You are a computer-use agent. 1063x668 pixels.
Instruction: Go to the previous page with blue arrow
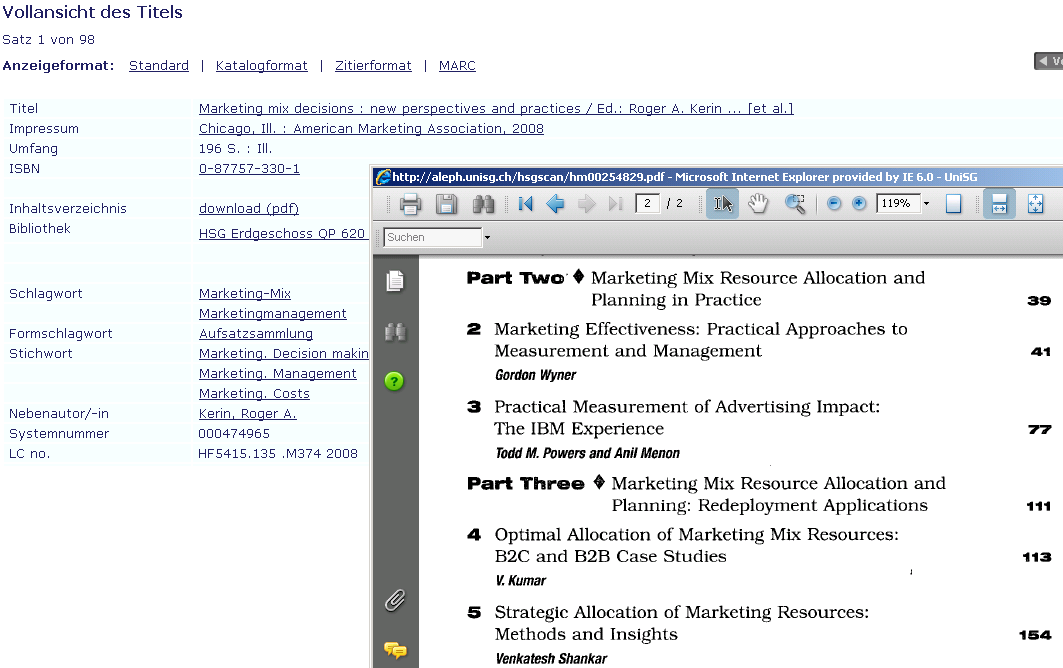[555, 203]
